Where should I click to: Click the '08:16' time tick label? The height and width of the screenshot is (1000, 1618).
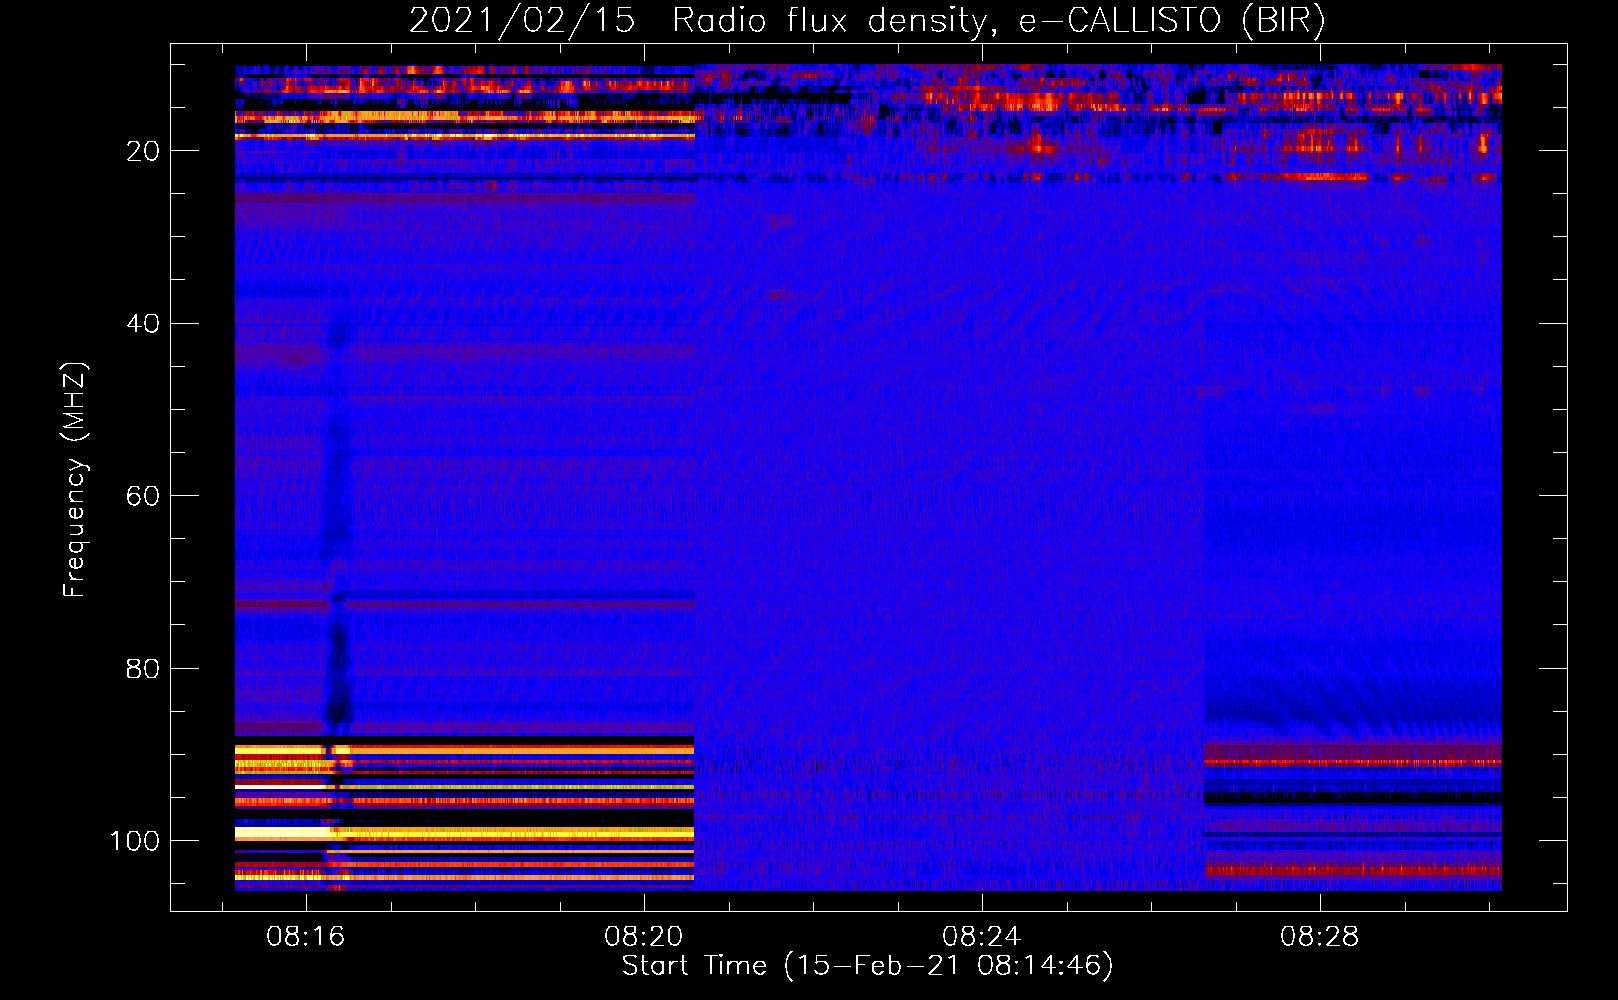305,936
